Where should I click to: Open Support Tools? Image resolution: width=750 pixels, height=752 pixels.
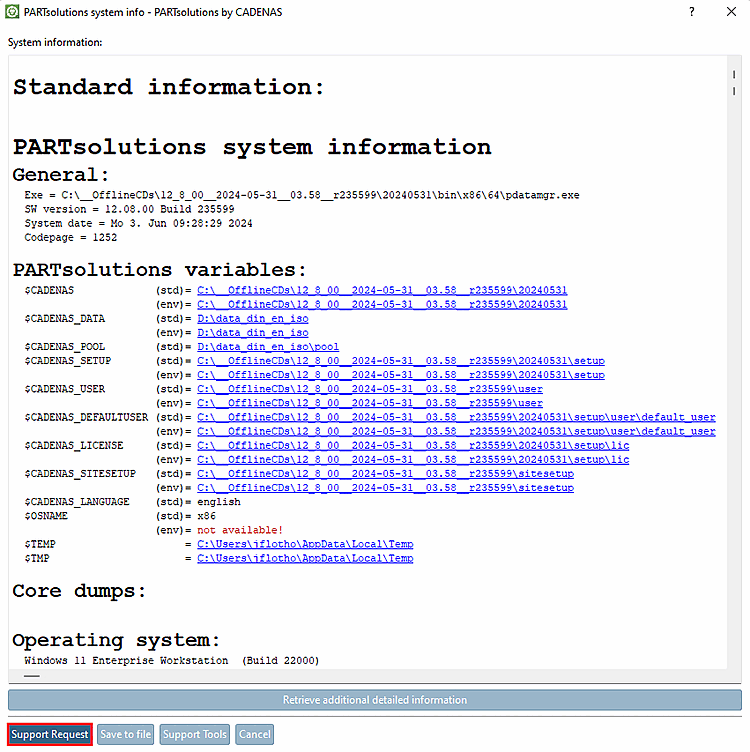click(x=195, y=734)
